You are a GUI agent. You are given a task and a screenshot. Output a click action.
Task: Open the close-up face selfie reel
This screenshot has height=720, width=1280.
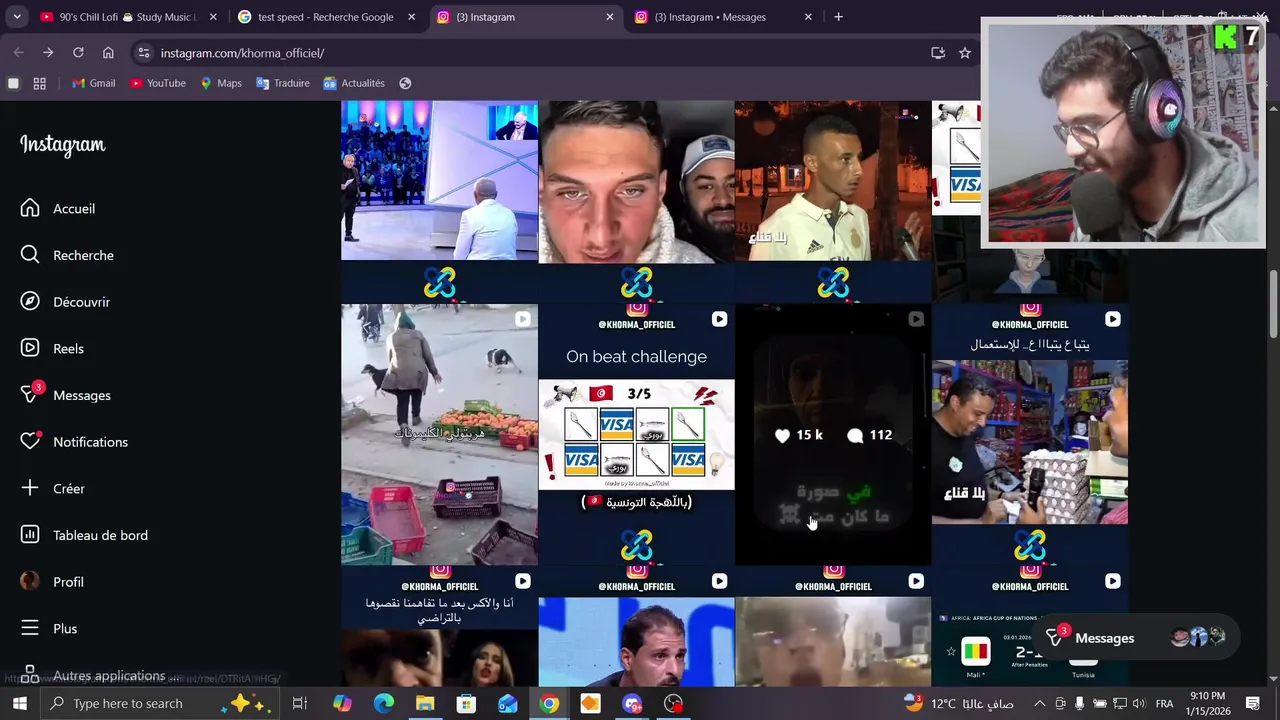pos(636,200)
